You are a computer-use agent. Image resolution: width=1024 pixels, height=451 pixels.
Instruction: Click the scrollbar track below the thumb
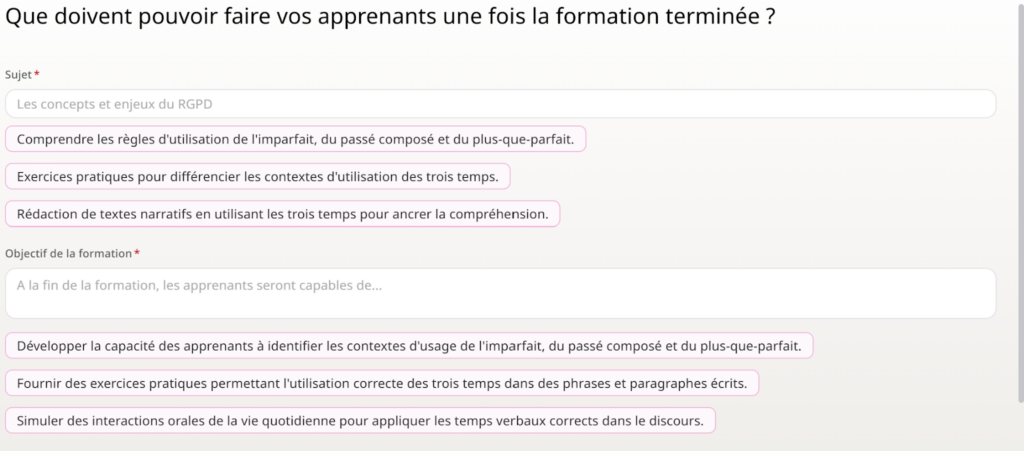pos(1018,425)
